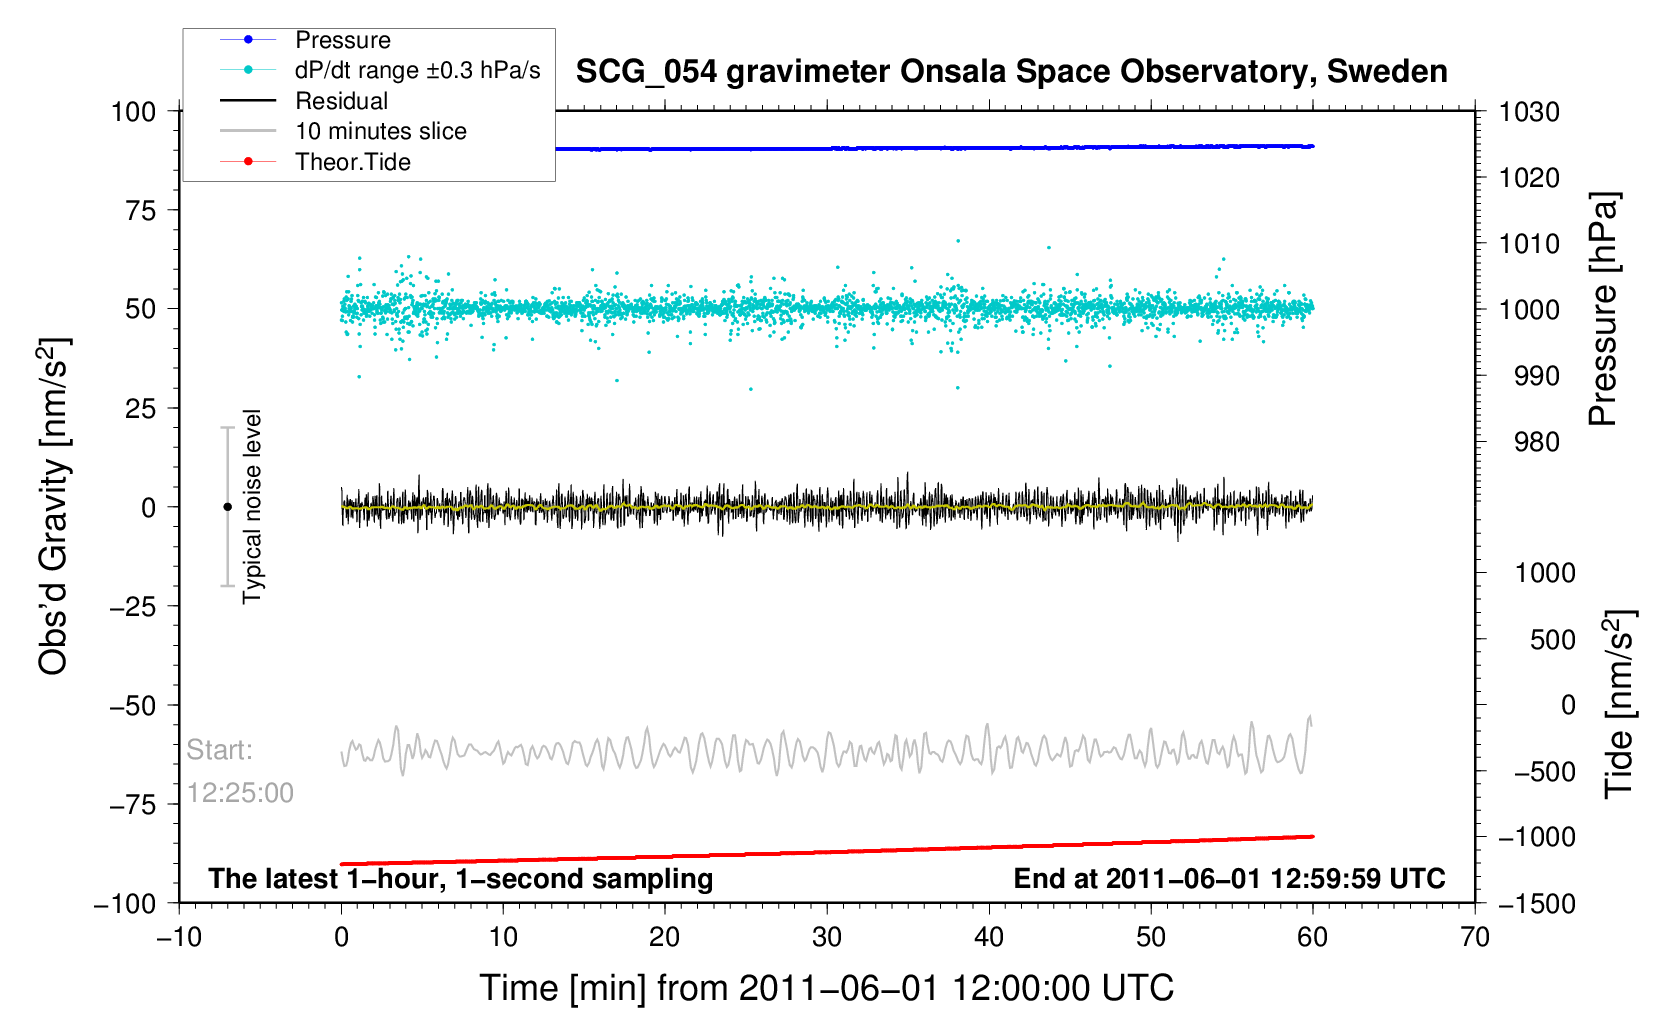Click the 'Start:' gray annotation text
Viewport: 1676px width, 1020px height.
click(219, 750)
